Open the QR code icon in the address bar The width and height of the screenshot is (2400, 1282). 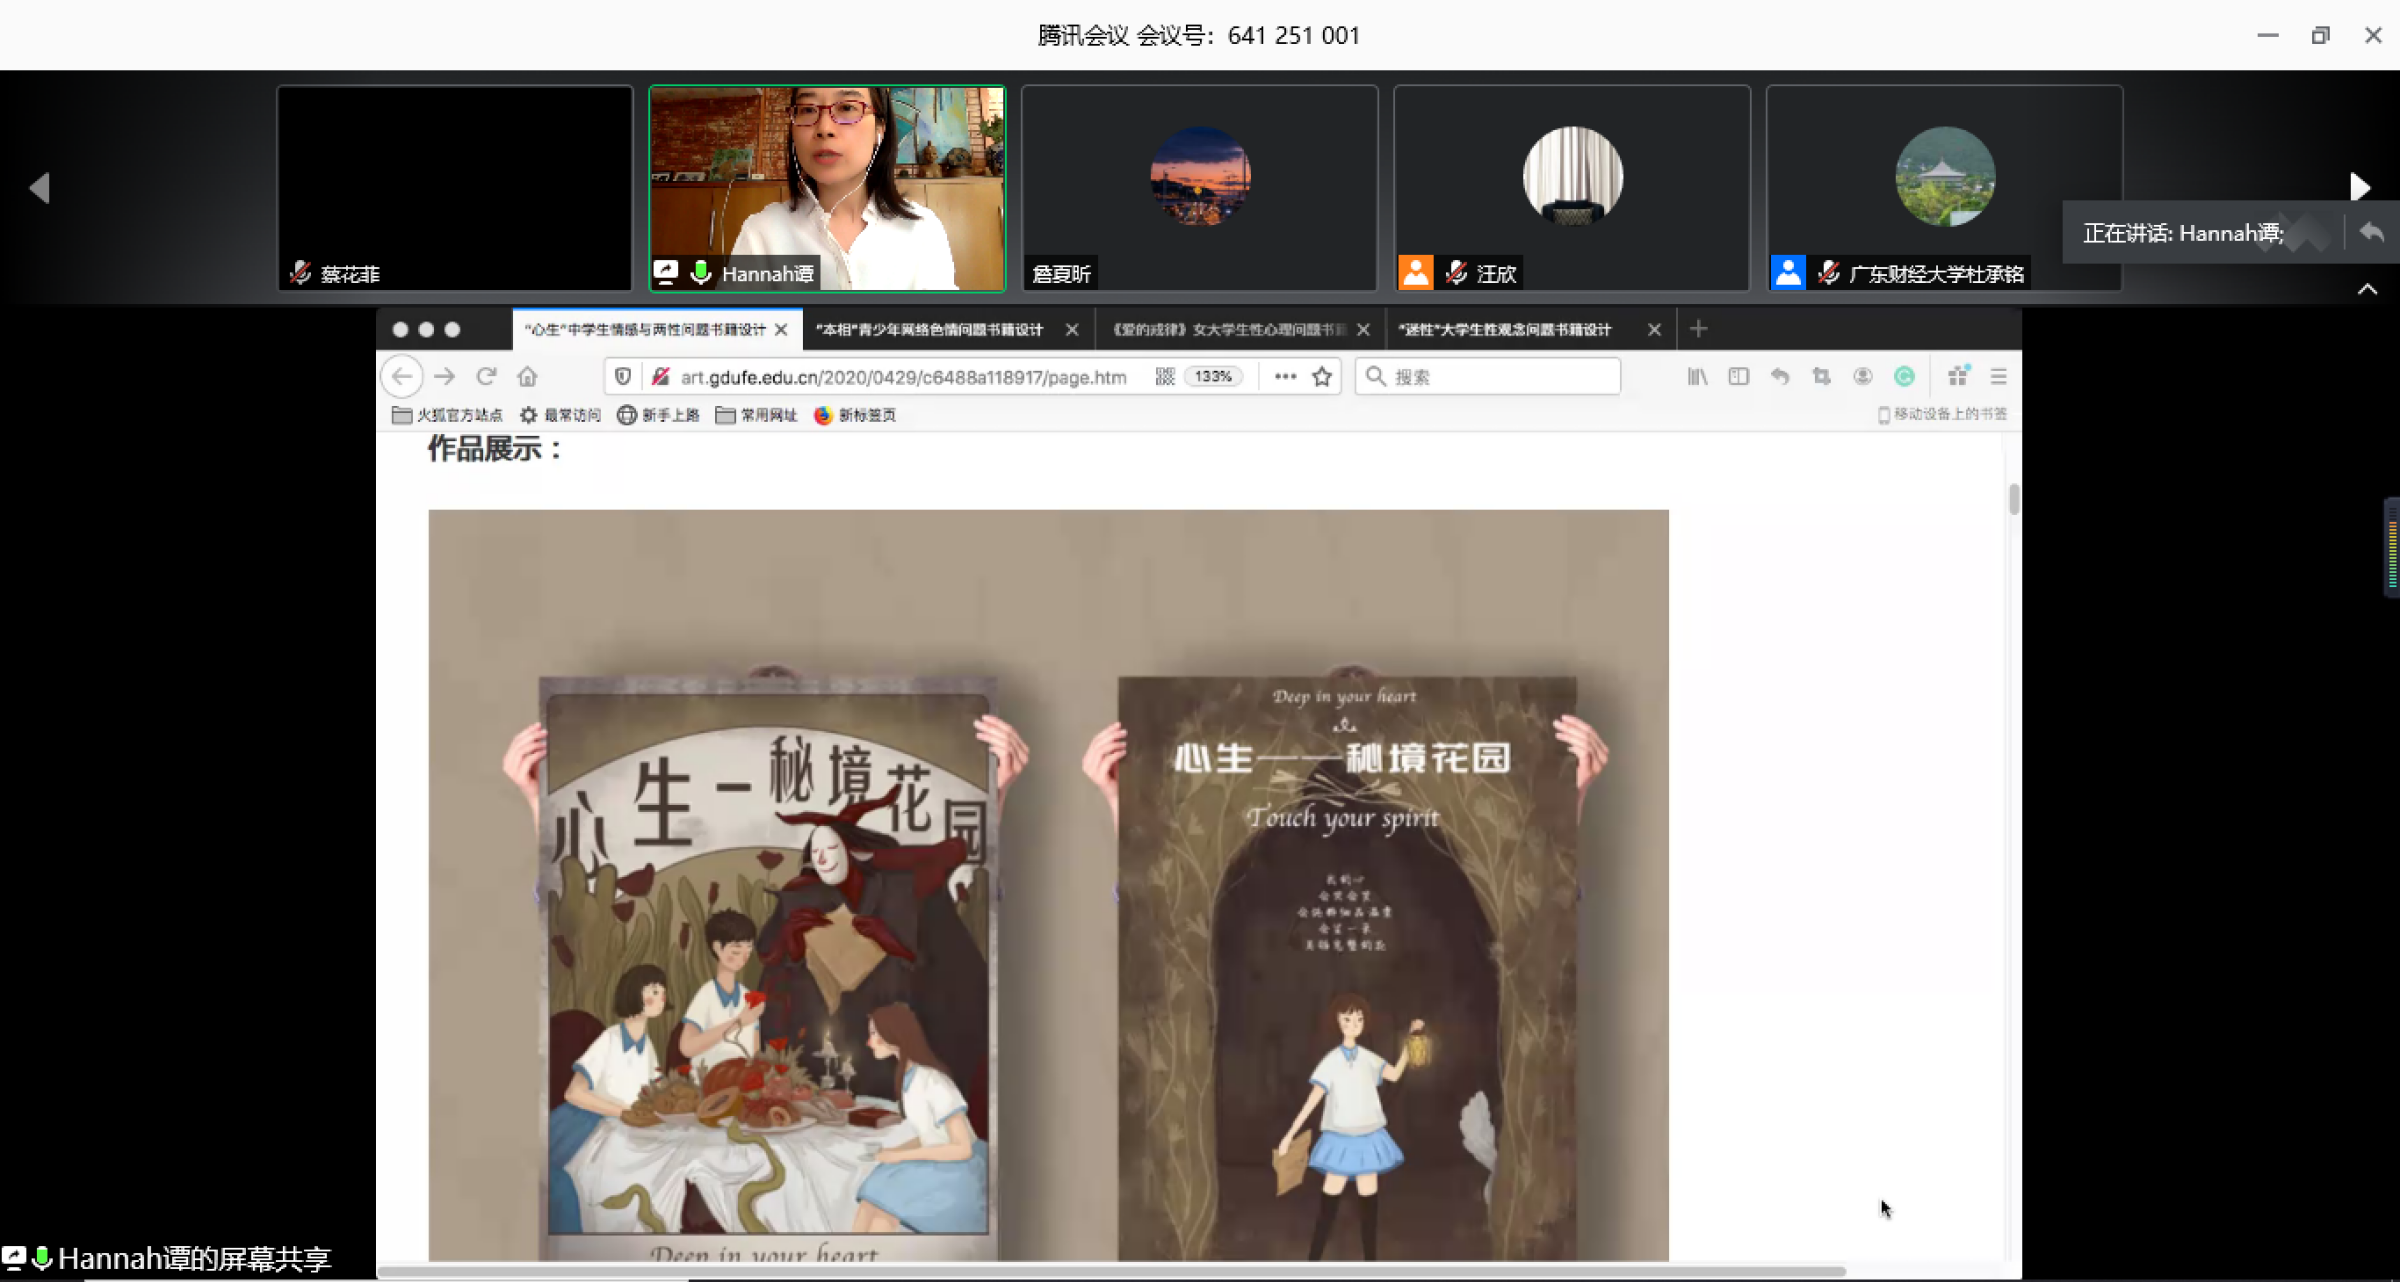1165,376
